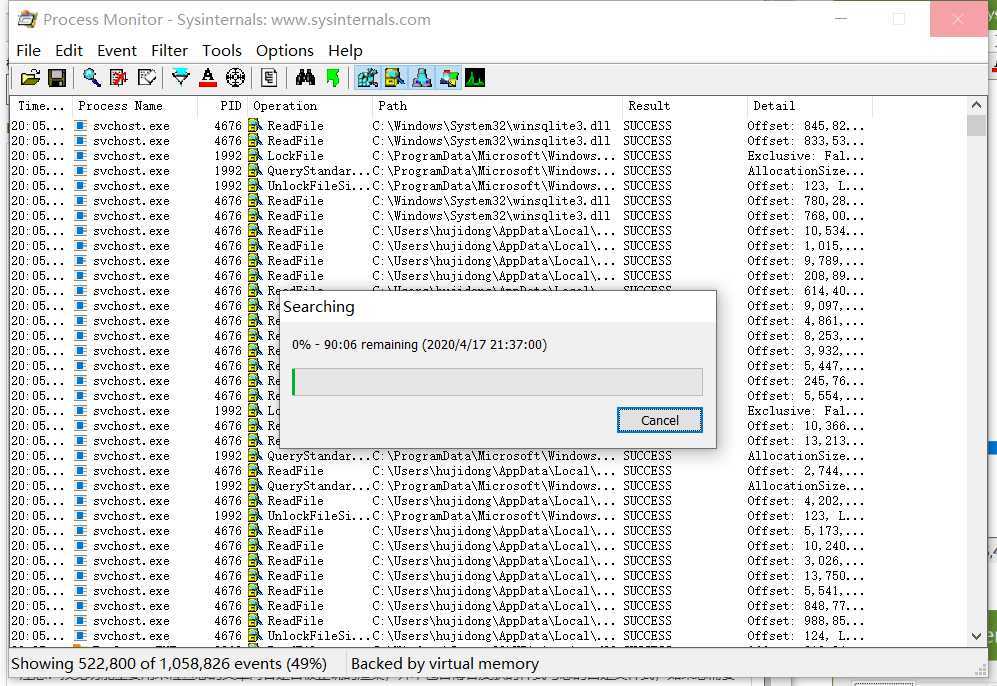Click the file icon on the 'Offset: 3,026' row

coord(255,561)
